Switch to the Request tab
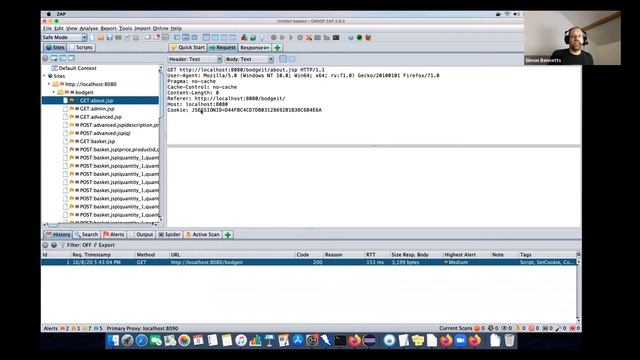640x360 pixels. pyautogui.click(x=222, y=48)
